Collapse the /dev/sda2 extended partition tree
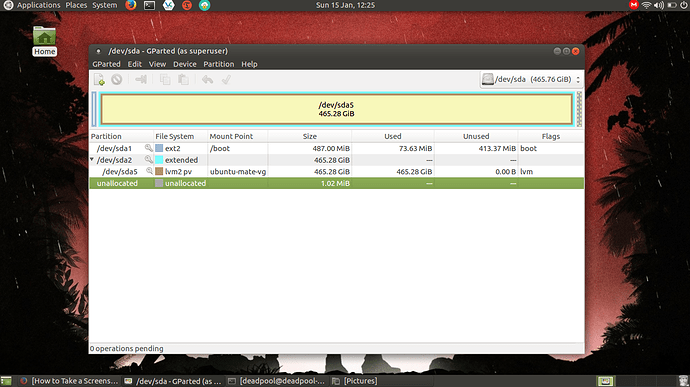Screen dimensions: 690x387 click(x=92, y=159)
